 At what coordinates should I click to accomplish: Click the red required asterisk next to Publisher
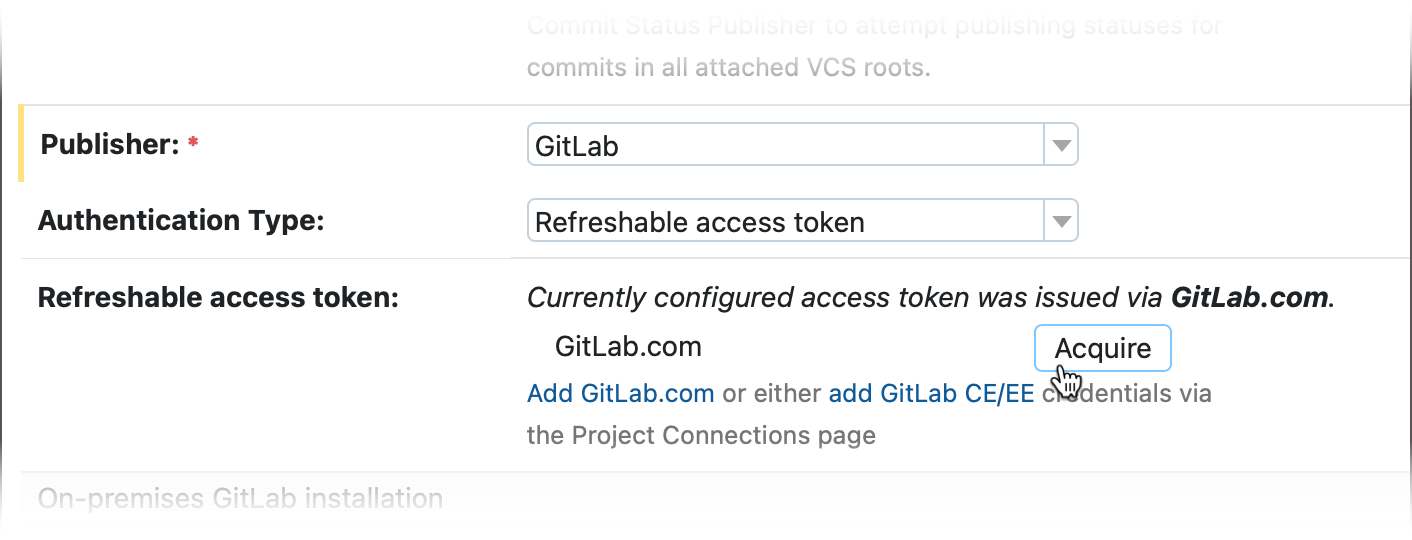click(193, 146)
